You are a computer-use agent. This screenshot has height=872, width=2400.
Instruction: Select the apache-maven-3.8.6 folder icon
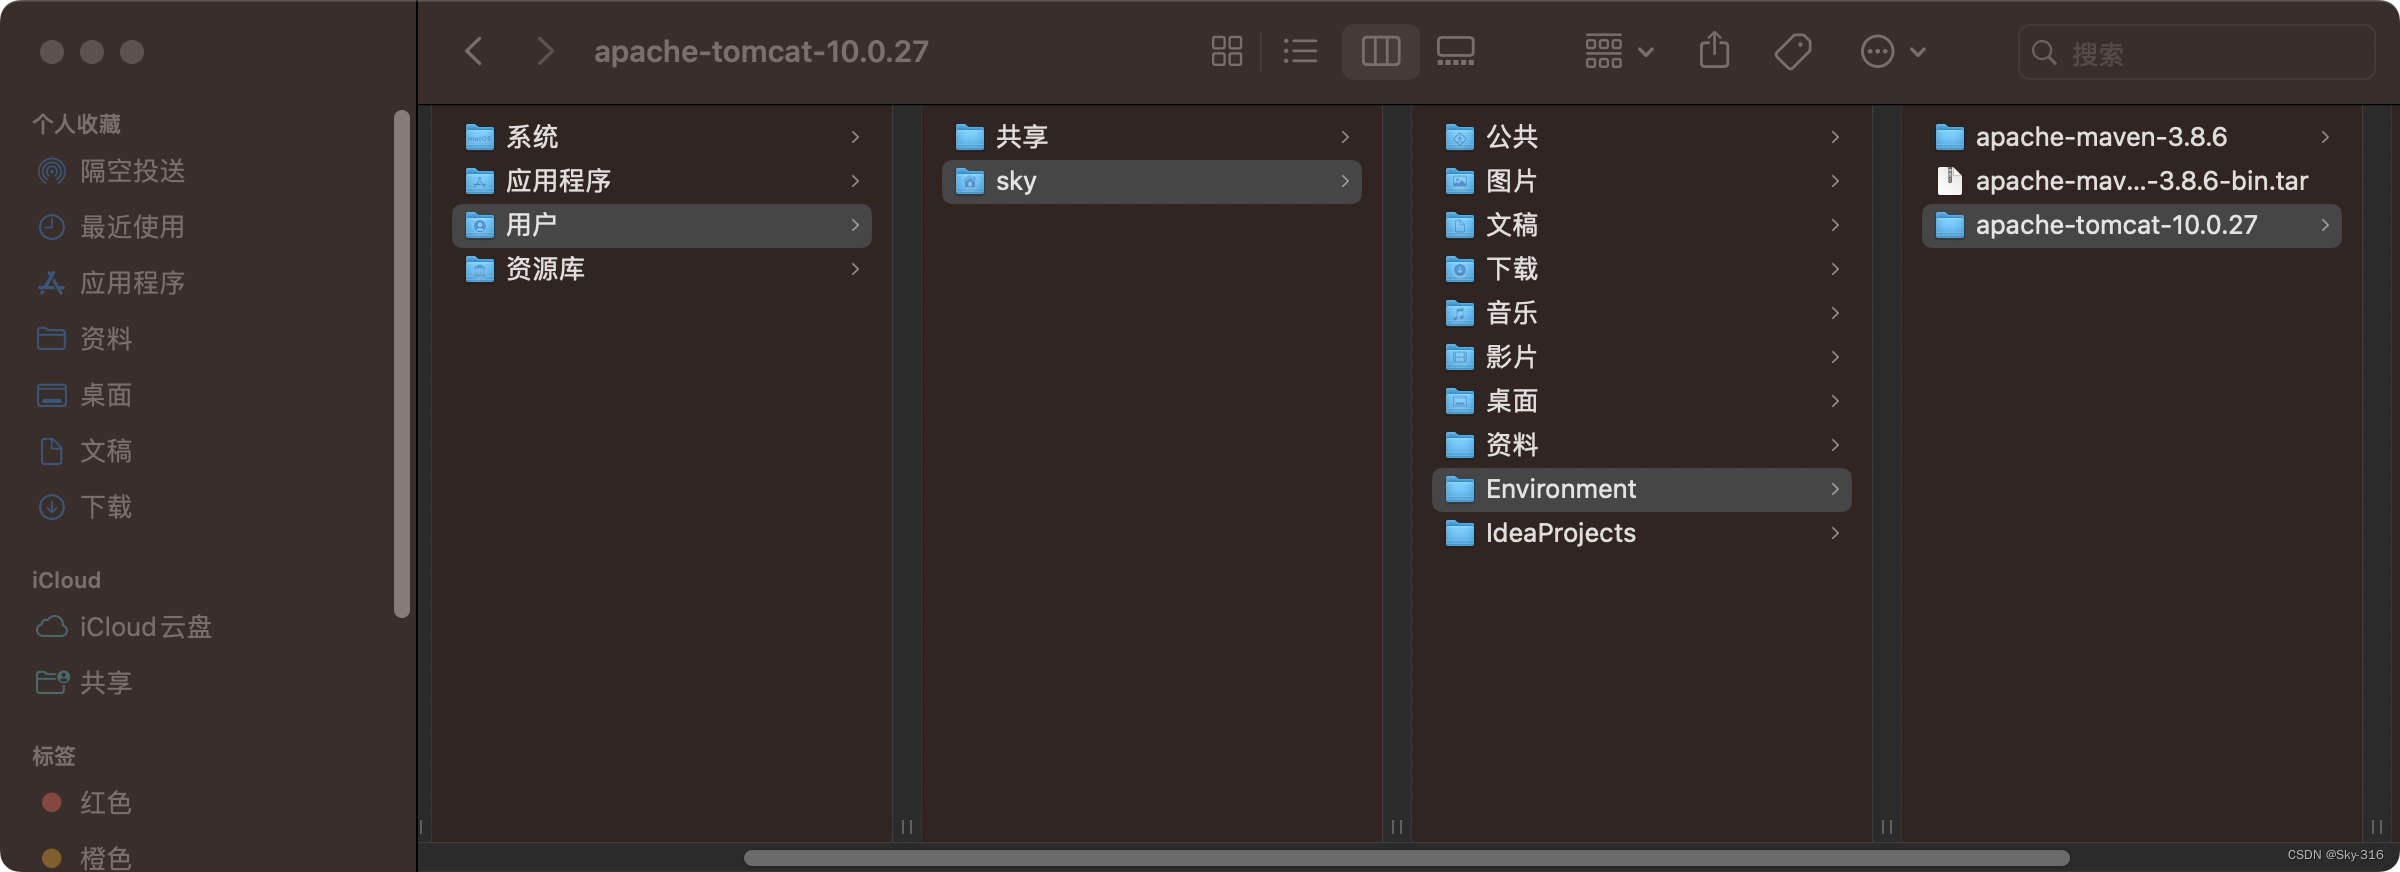pyautogui.click(x=1950, y=137)
